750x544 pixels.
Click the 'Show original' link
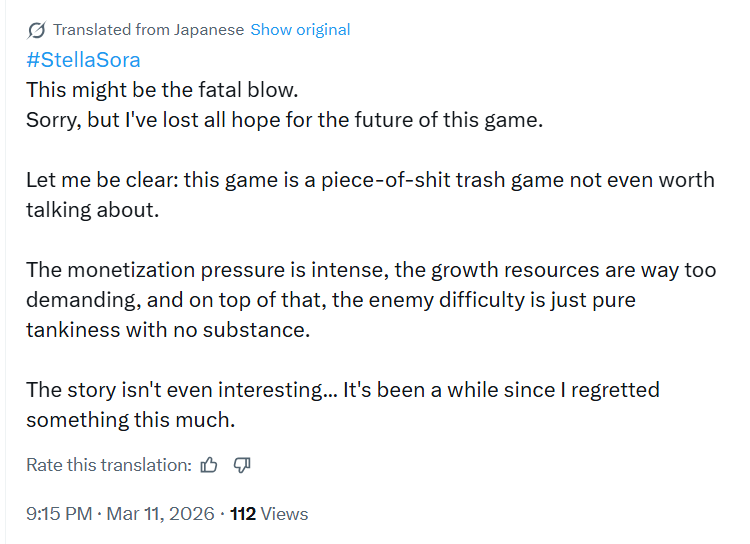(300, 30)
